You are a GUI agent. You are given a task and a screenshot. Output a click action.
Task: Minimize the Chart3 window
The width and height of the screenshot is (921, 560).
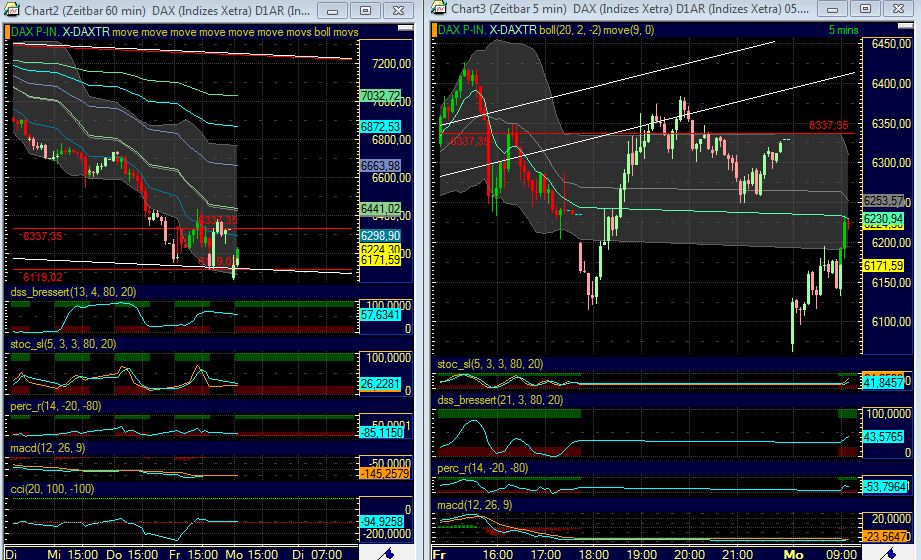(x=832, y=9)
